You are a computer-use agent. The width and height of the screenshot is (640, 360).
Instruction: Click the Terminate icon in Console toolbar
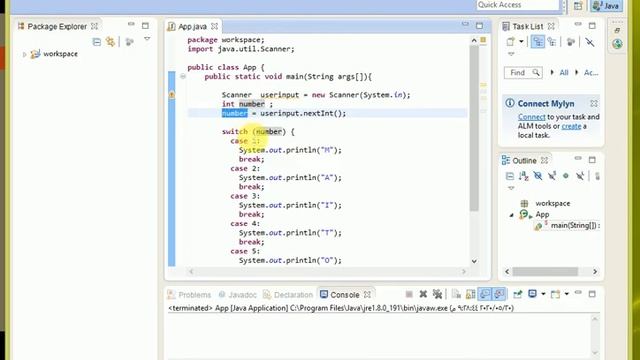409,294
